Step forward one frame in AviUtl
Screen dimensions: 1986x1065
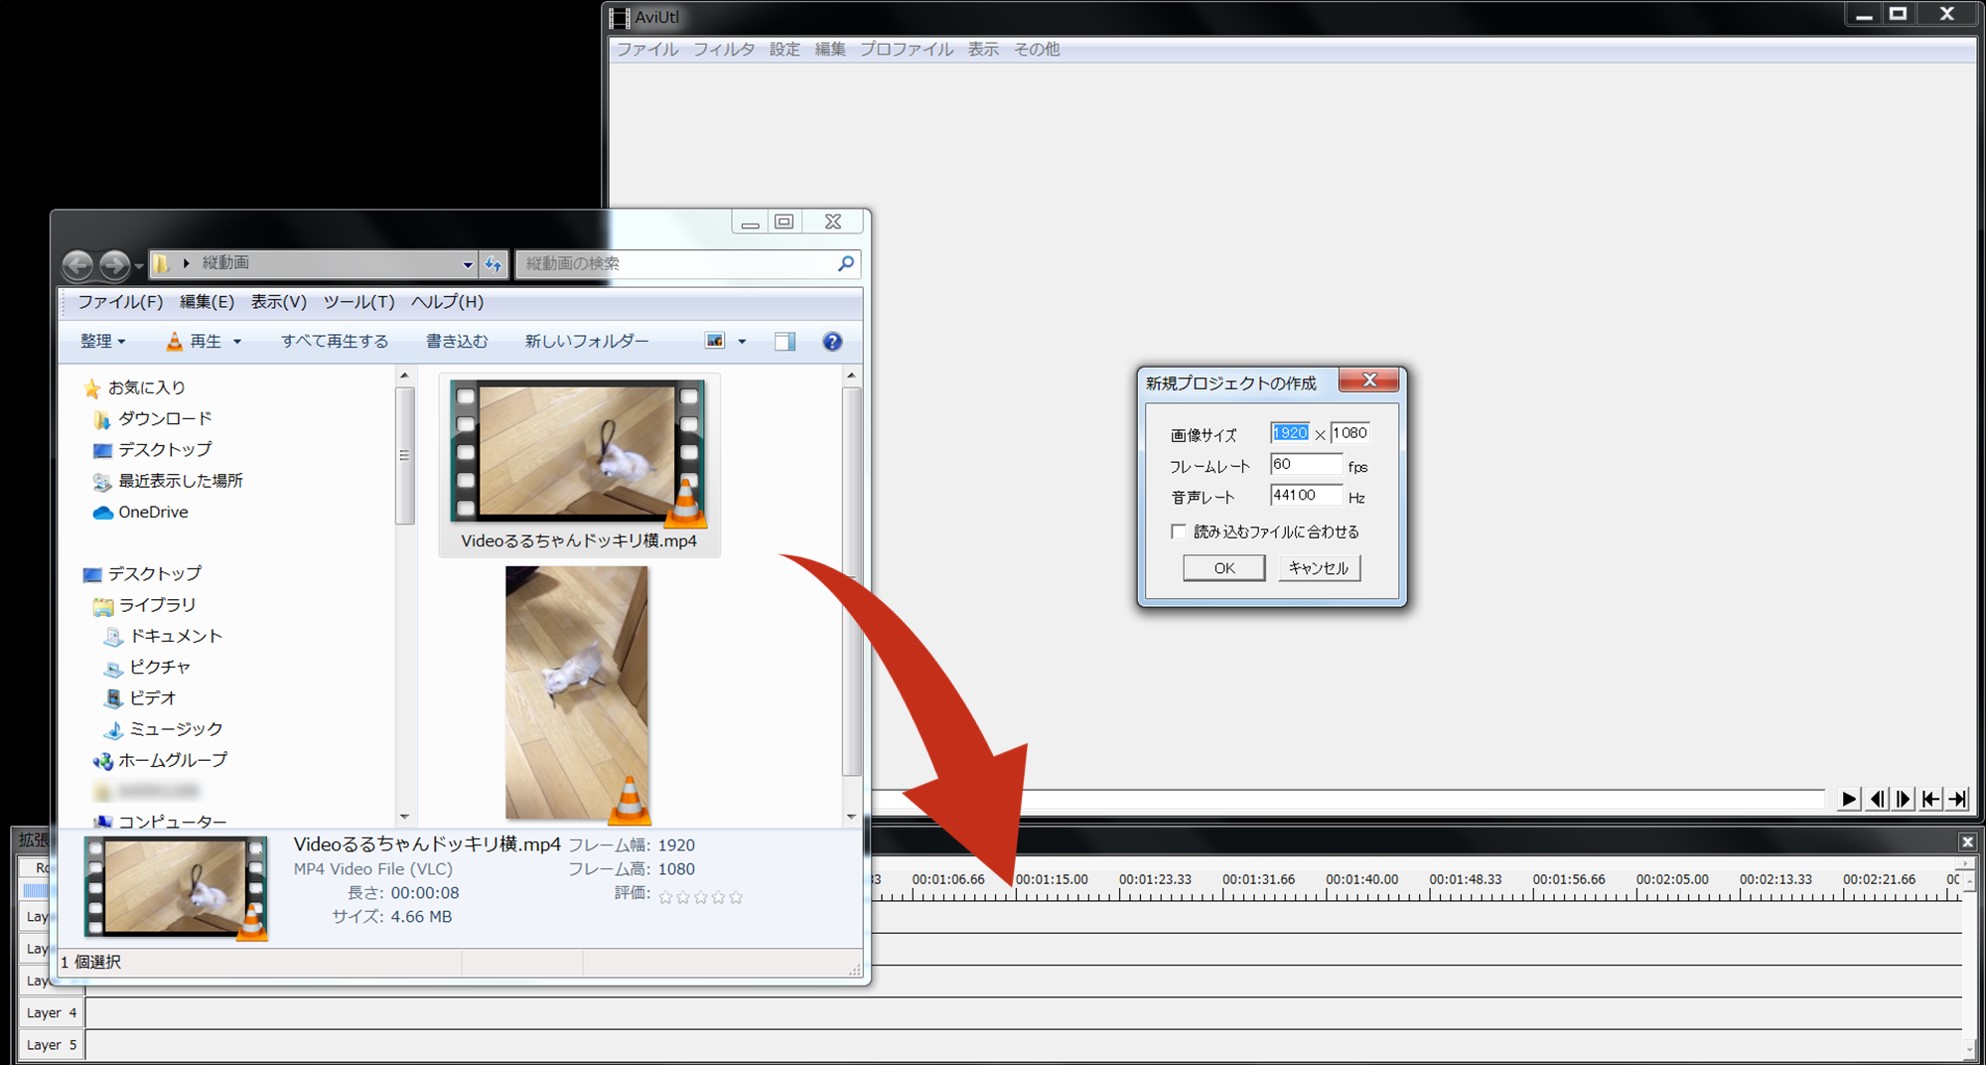tap(1904, 799)
